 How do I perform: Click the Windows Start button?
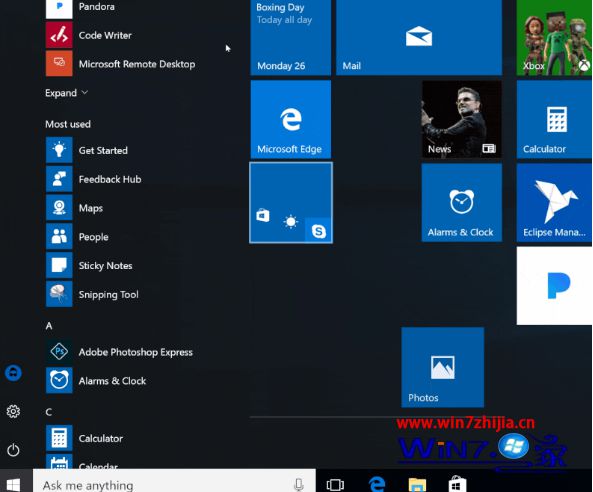[x=14, y=483]
